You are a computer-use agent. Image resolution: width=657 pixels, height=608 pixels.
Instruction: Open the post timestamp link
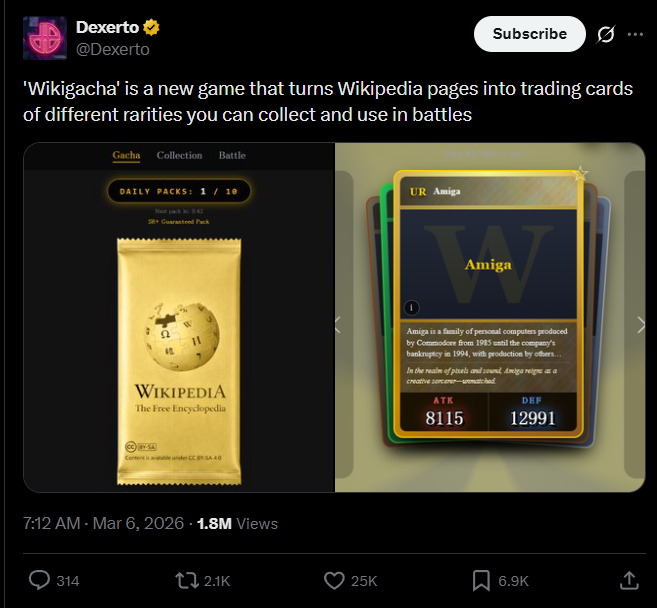tap(103, 523)
